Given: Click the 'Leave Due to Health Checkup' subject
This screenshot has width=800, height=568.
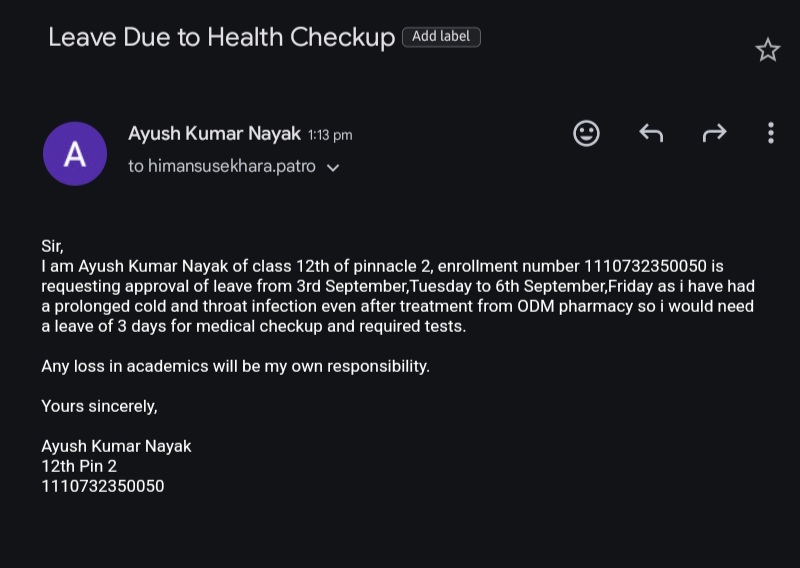Looking at the screenshot, I should pyautogui.click(x=221, y=38).
